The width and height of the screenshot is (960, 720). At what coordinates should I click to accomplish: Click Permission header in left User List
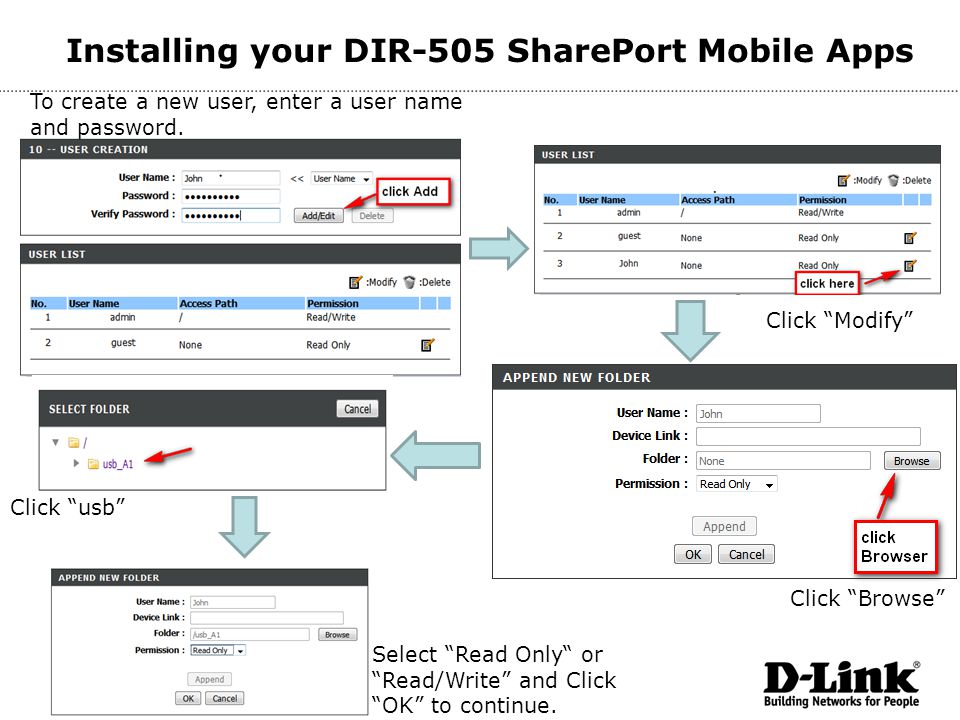(332, 304)
